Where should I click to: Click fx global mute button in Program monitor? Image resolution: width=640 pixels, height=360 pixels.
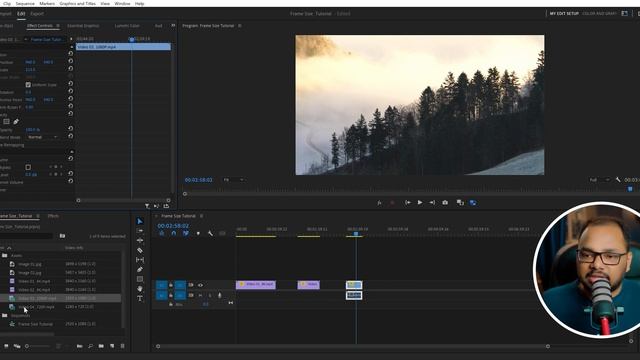[379, 202]
